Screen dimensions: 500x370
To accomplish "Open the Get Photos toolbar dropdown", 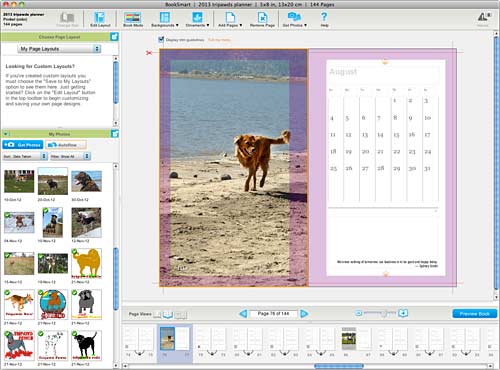I will coord(295,19).
